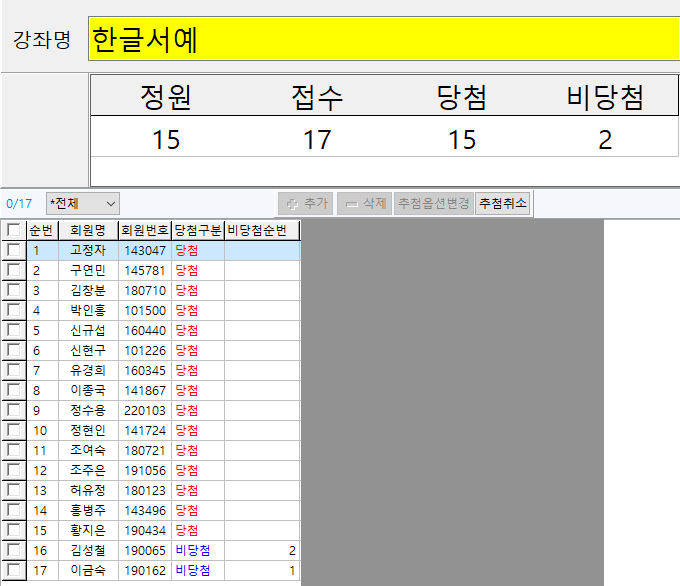Click the 비당첨순번 column header

262,230
